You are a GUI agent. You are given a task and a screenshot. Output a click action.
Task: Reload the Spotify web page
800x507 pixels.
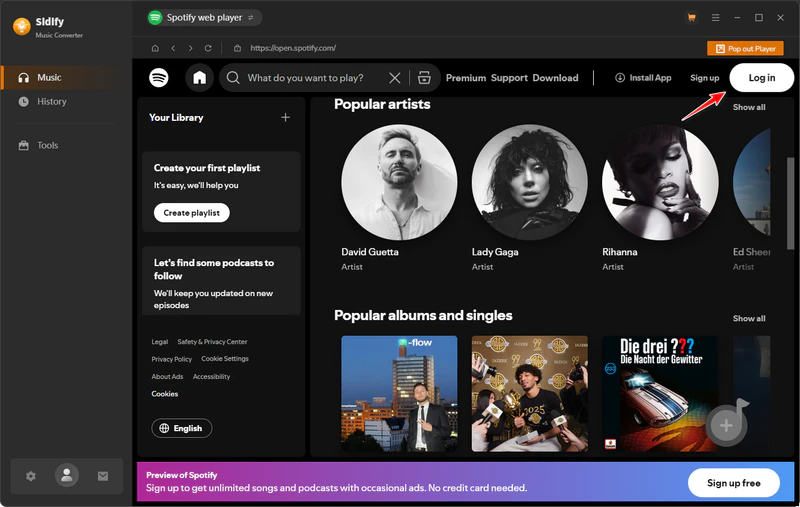tap(208, 48)
